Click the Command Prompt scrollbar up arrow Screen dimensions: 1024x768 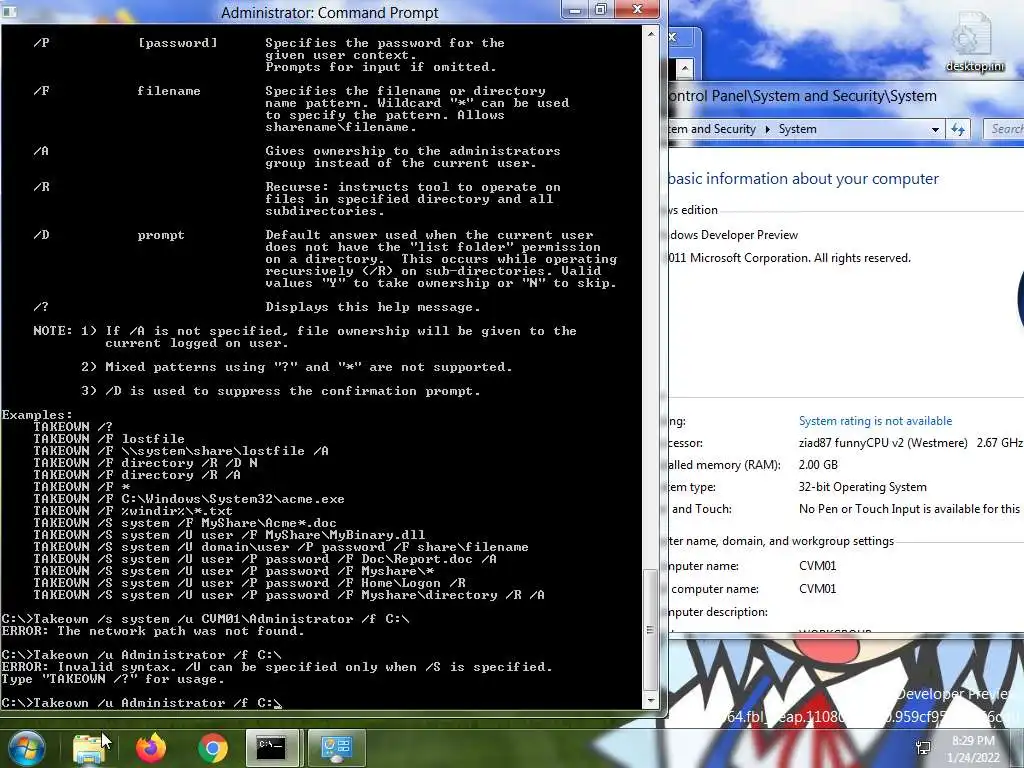650,33
